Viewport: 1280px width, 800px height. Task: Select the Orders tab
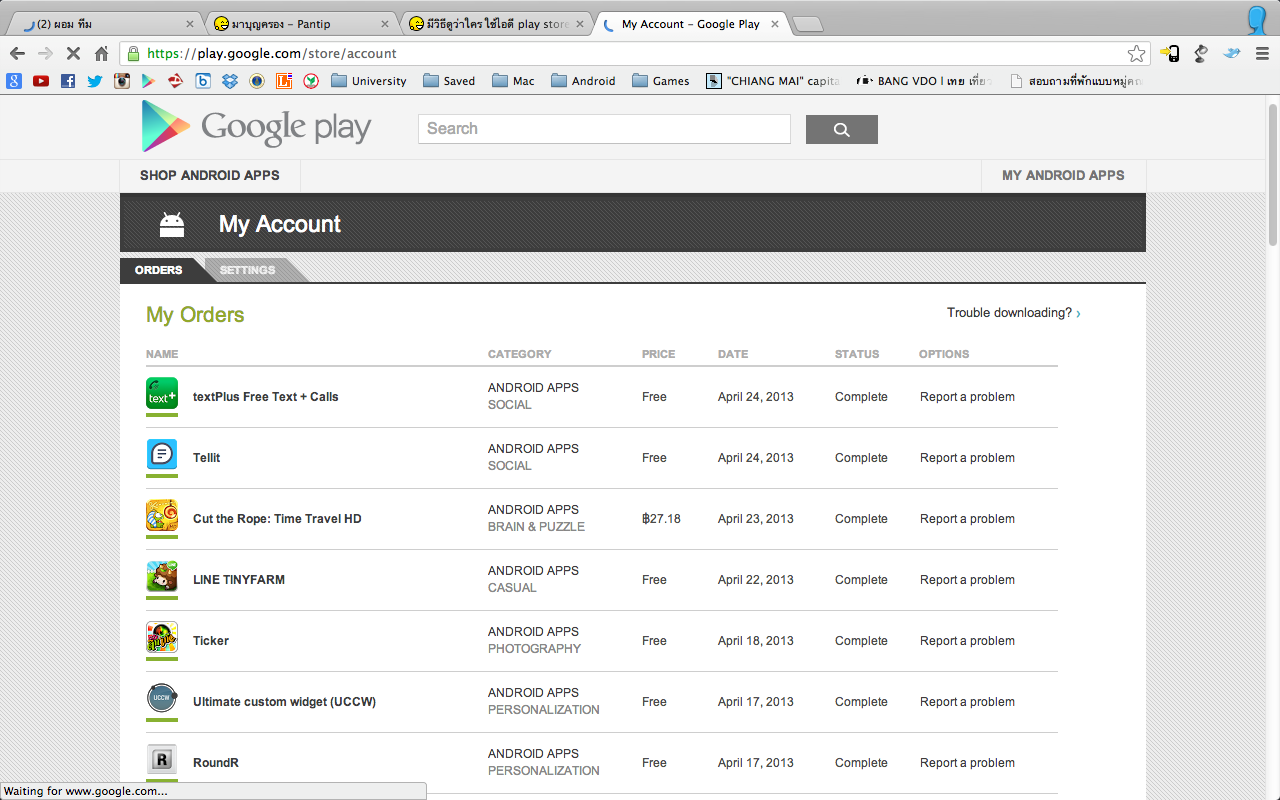[x=159, y=270]
